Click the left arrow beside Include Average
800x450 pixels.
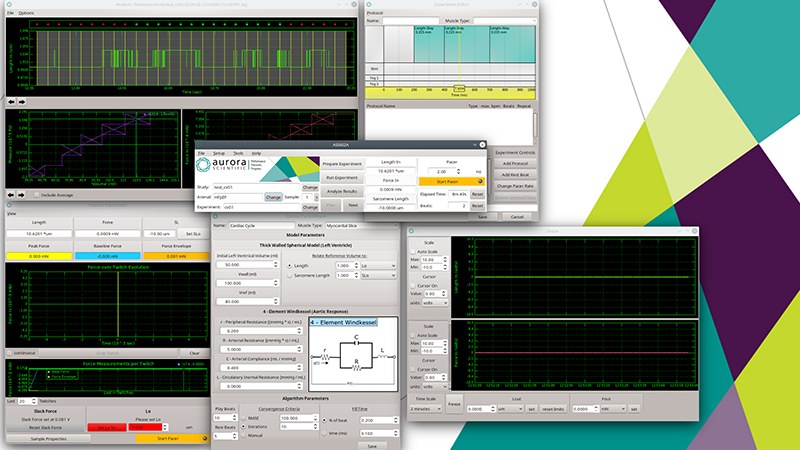11,195
